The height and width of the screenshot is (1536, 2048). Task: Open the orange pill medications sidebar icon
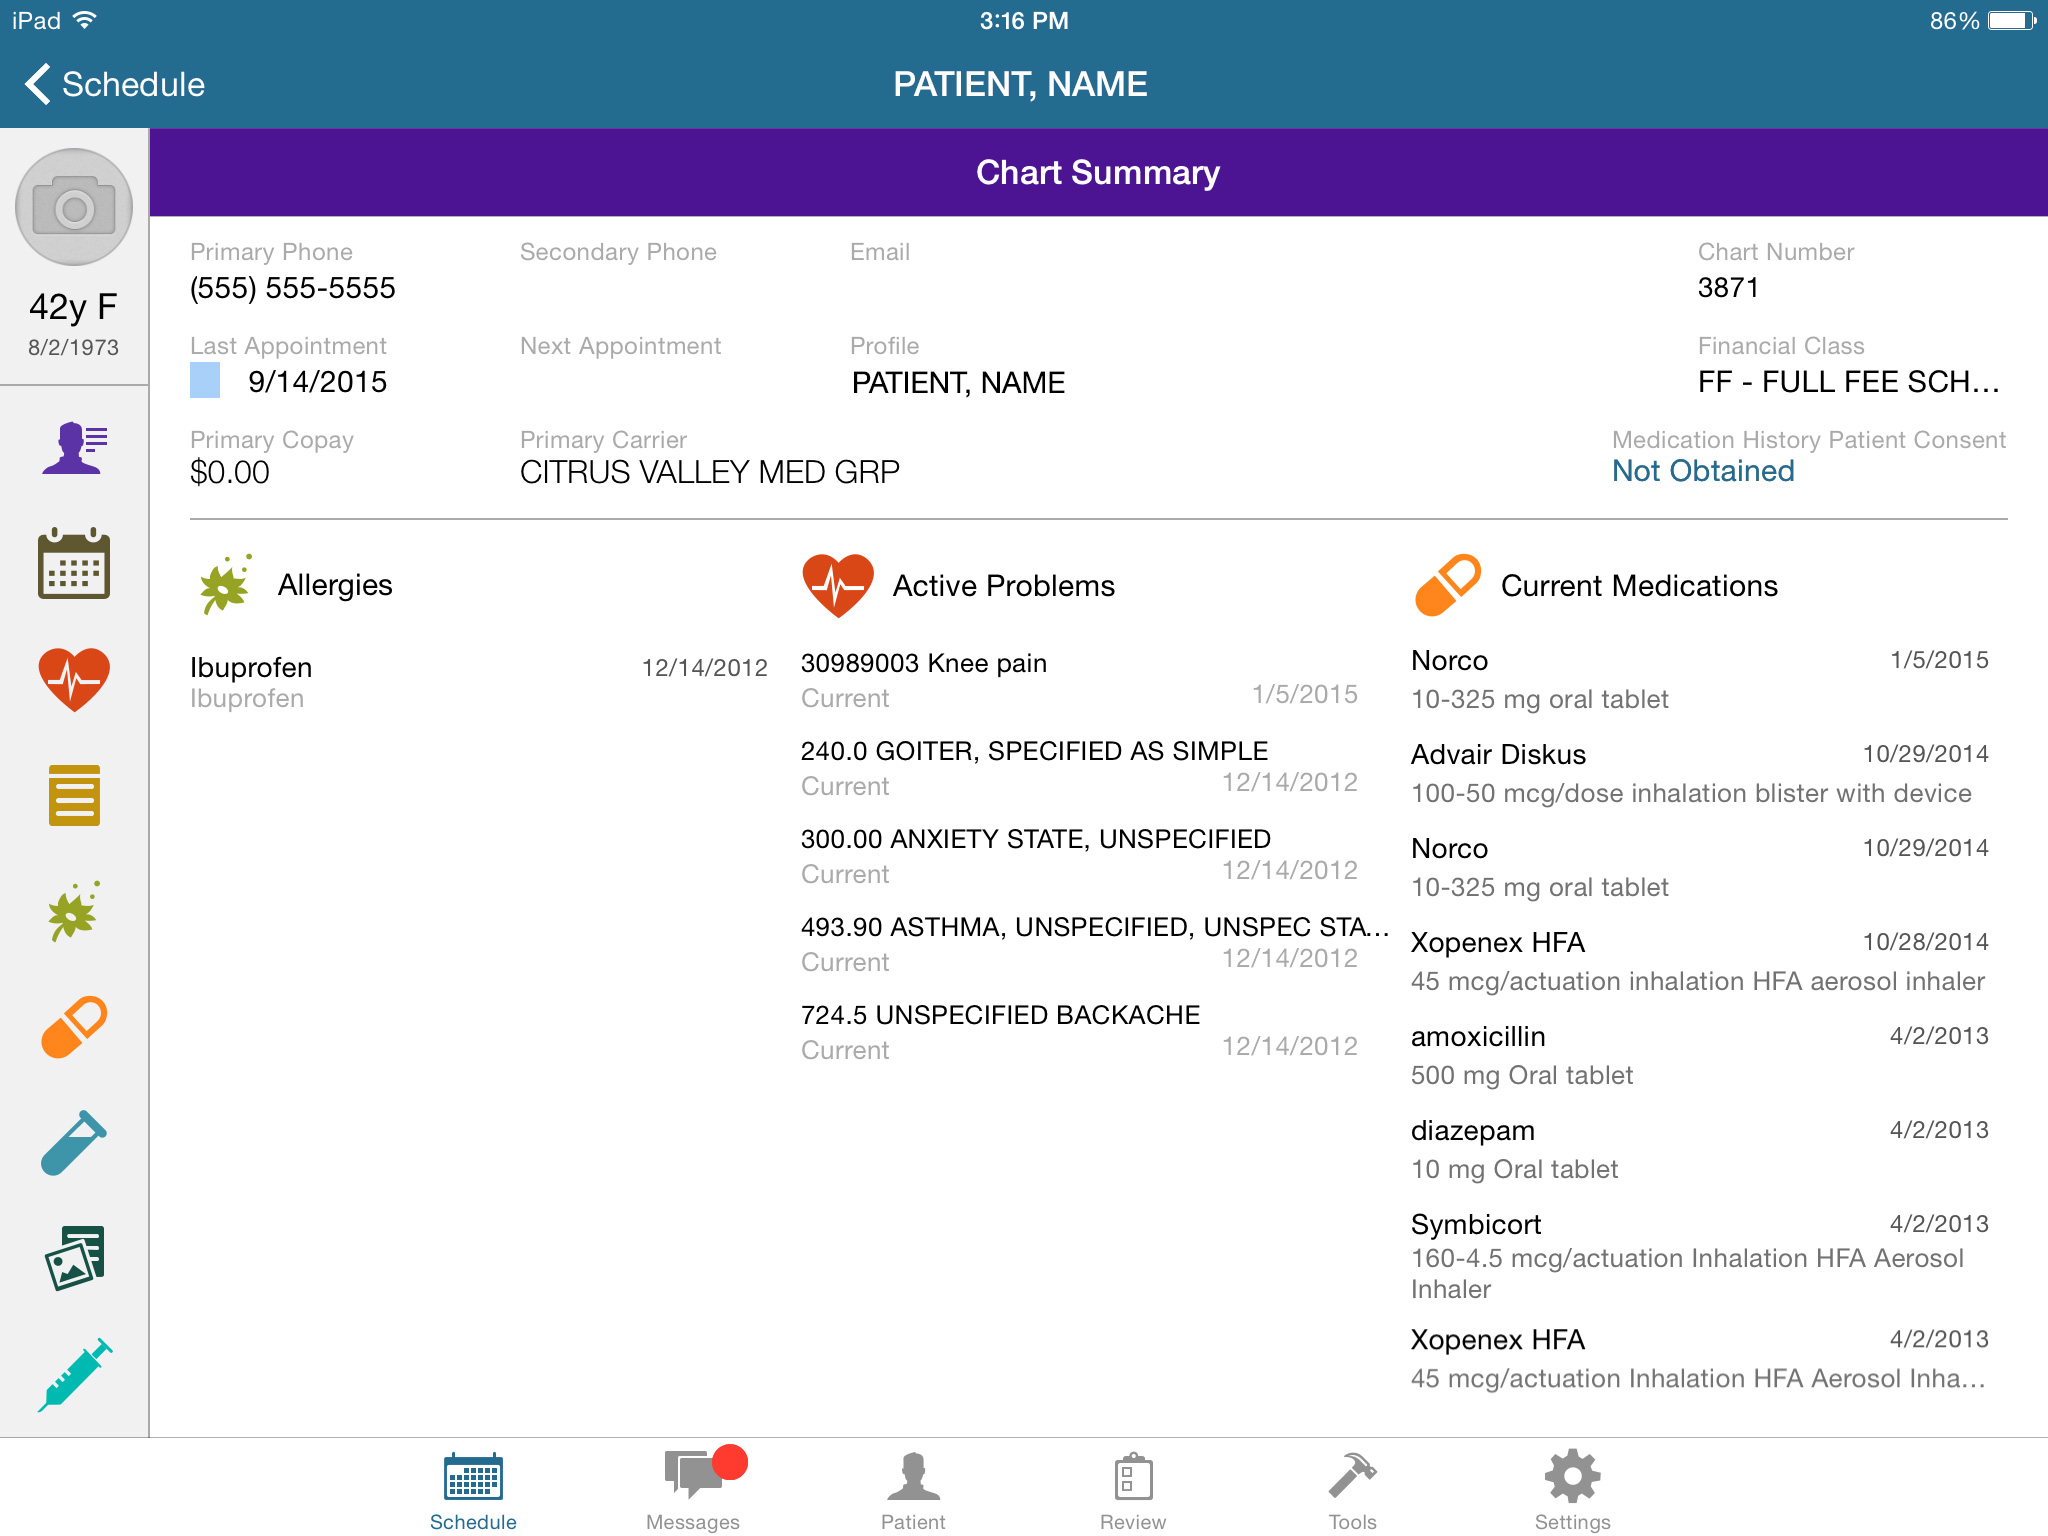(x=74, y=1027)
